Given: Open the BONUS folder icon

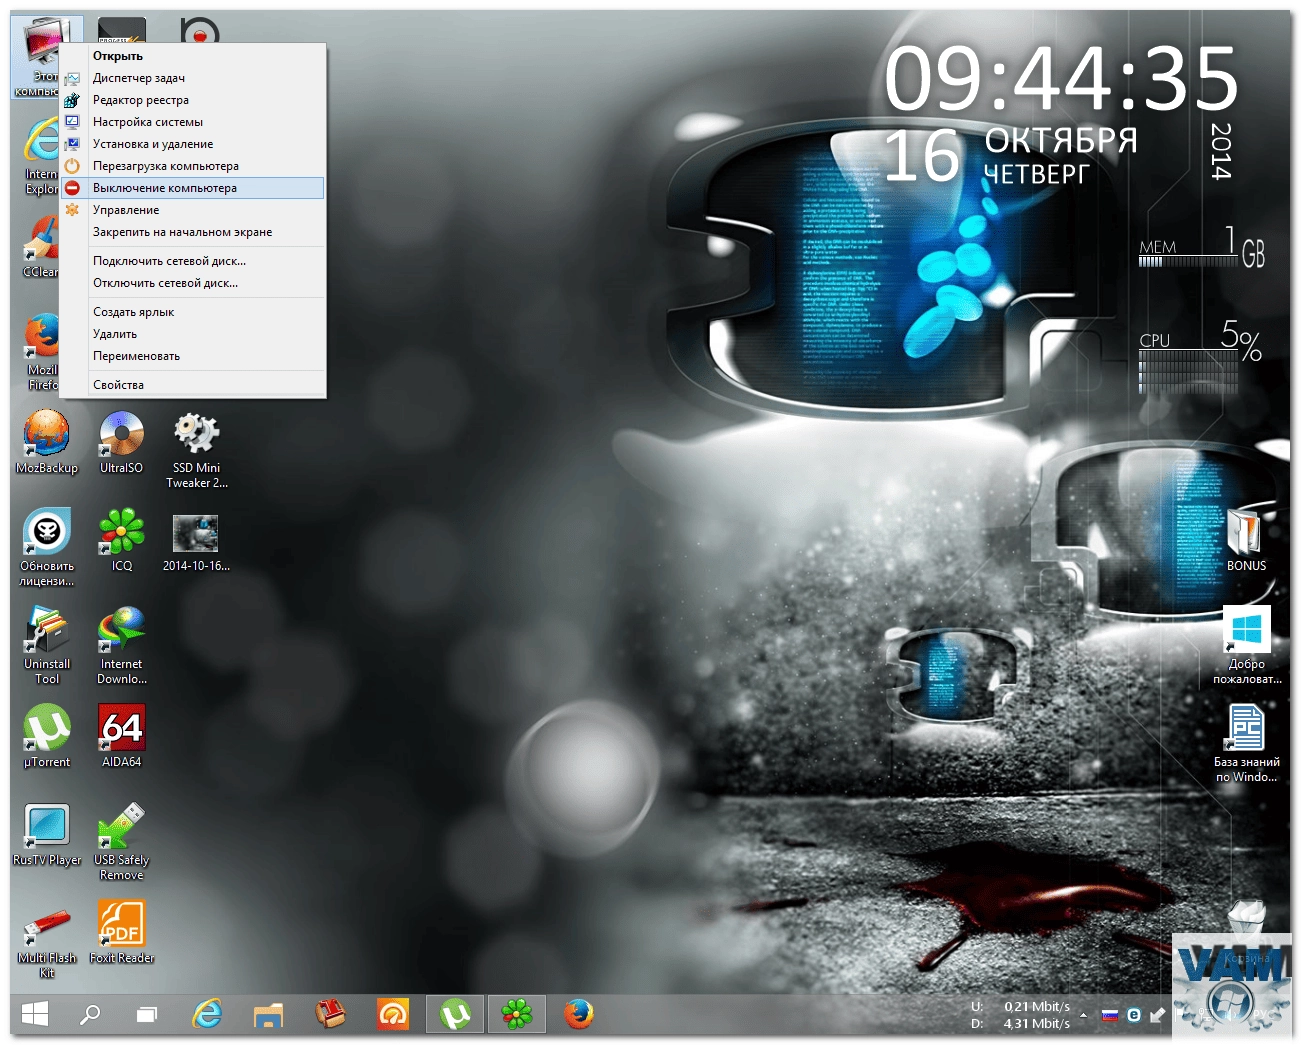Looking at the screenshot, I should 1246,540.
